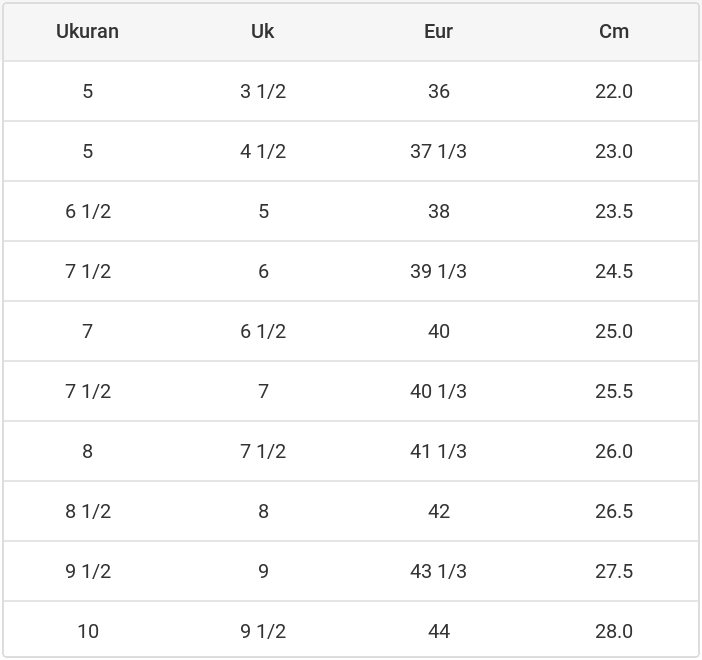Viewport: 702px width, 660px height.
Task: Select the Eur 36 cell
Action: pos(438,91)
